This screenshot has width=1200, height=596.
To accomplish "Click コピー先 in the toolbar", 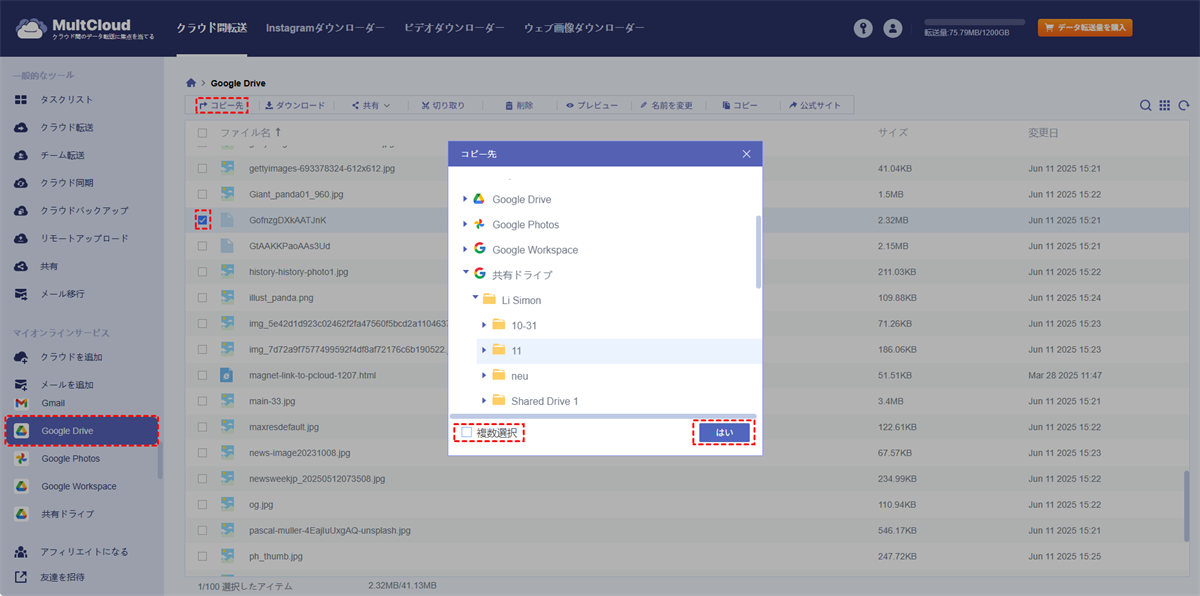I will (x=222, y=105).
